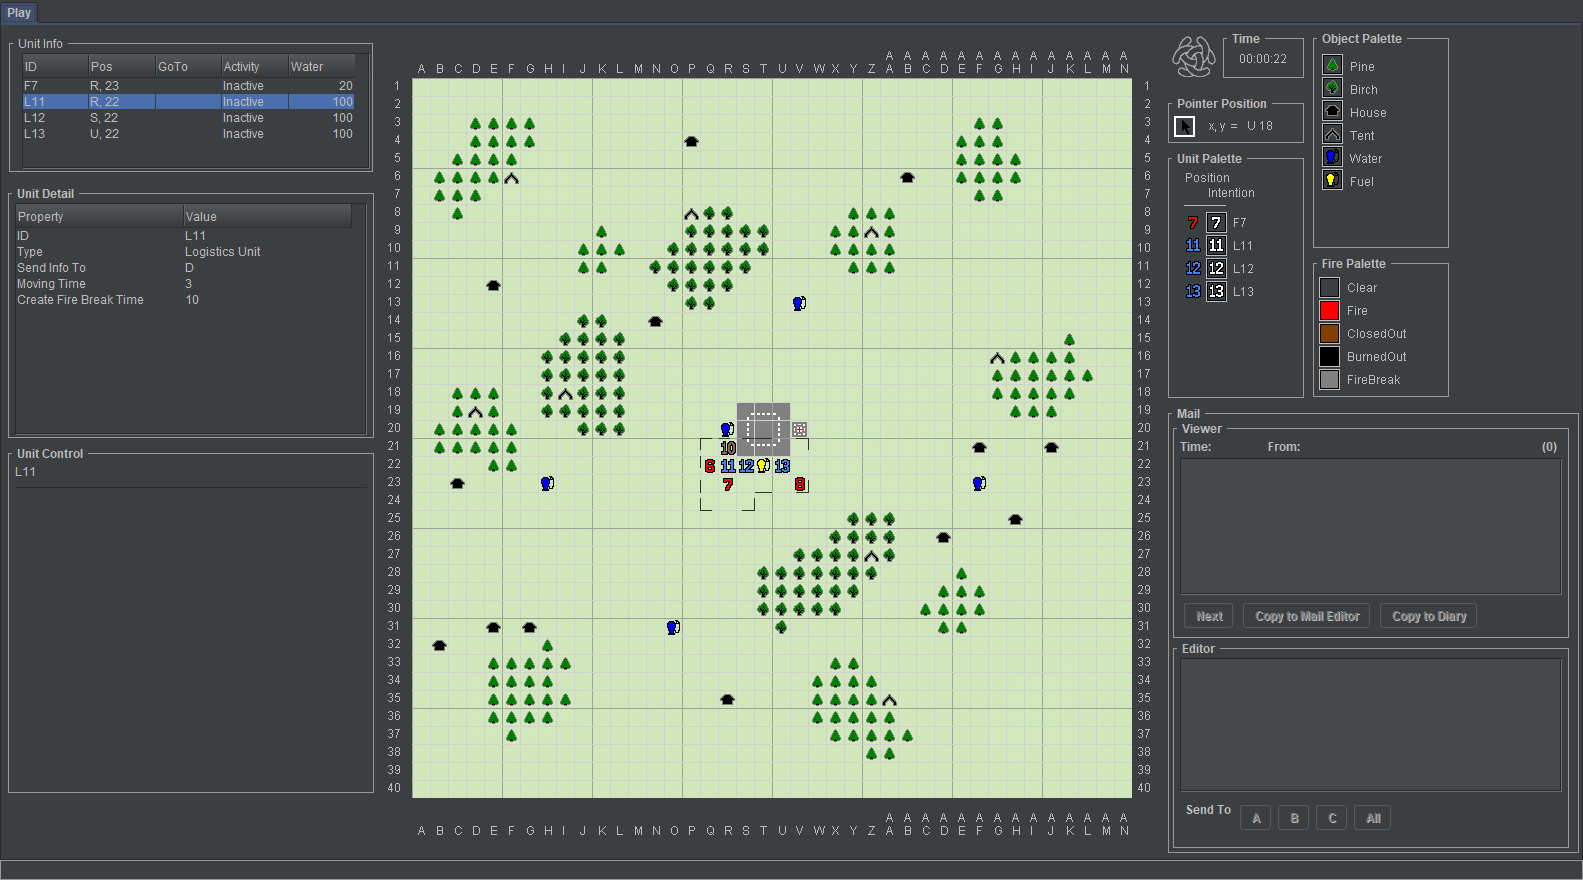Pick the House object icon

coord(1332,112)
